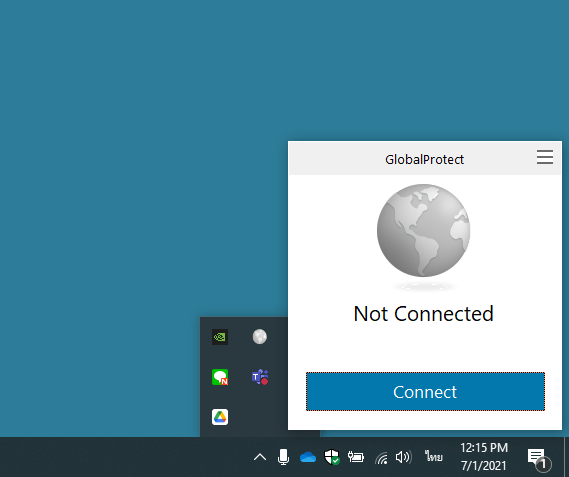The width and height of the screenshot is (569, 477).
Task: Open the GlobalProtect hamburger menu
Action: pyautogui.click(x=545, y=157)
